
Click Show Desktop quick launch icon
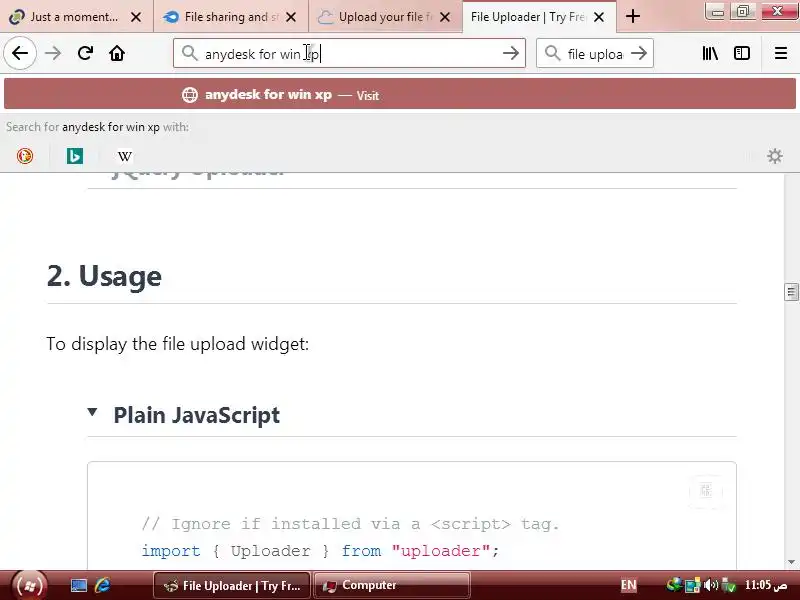(79, 586)
